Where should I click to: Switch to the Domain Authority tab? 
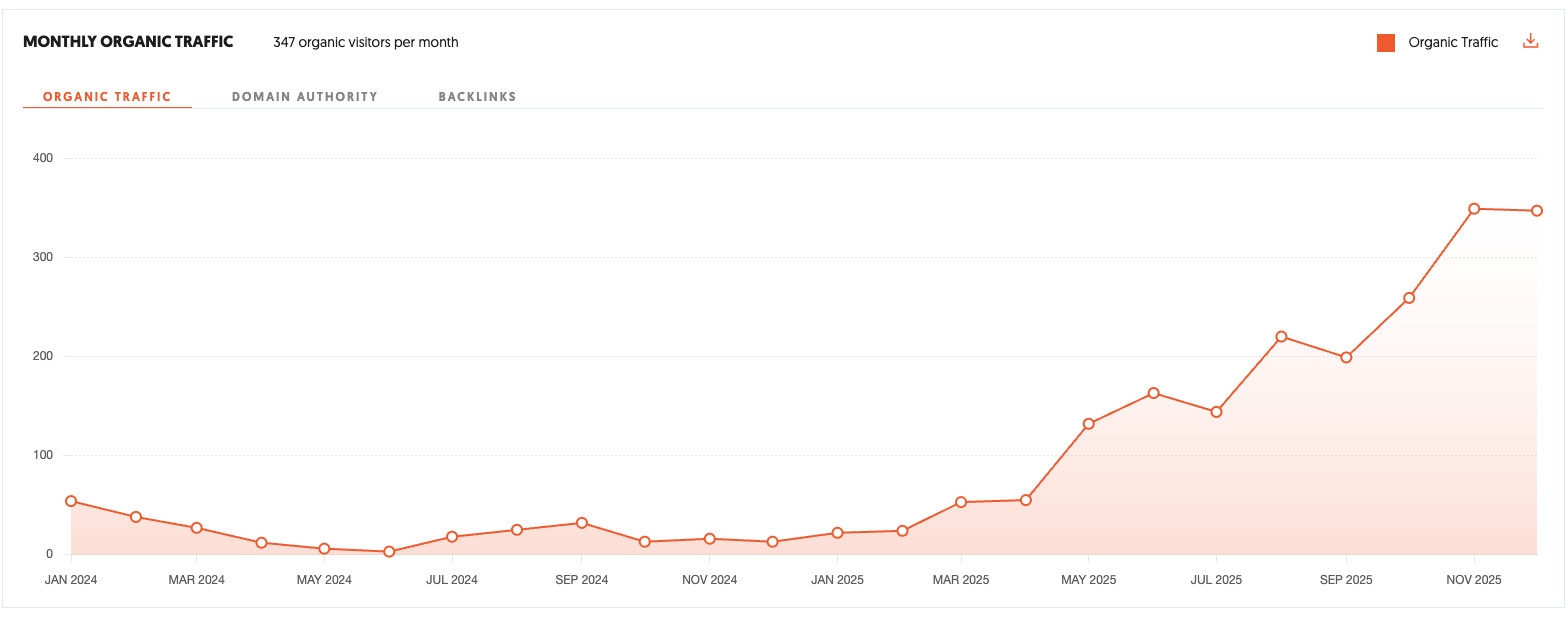pos(305,96)
